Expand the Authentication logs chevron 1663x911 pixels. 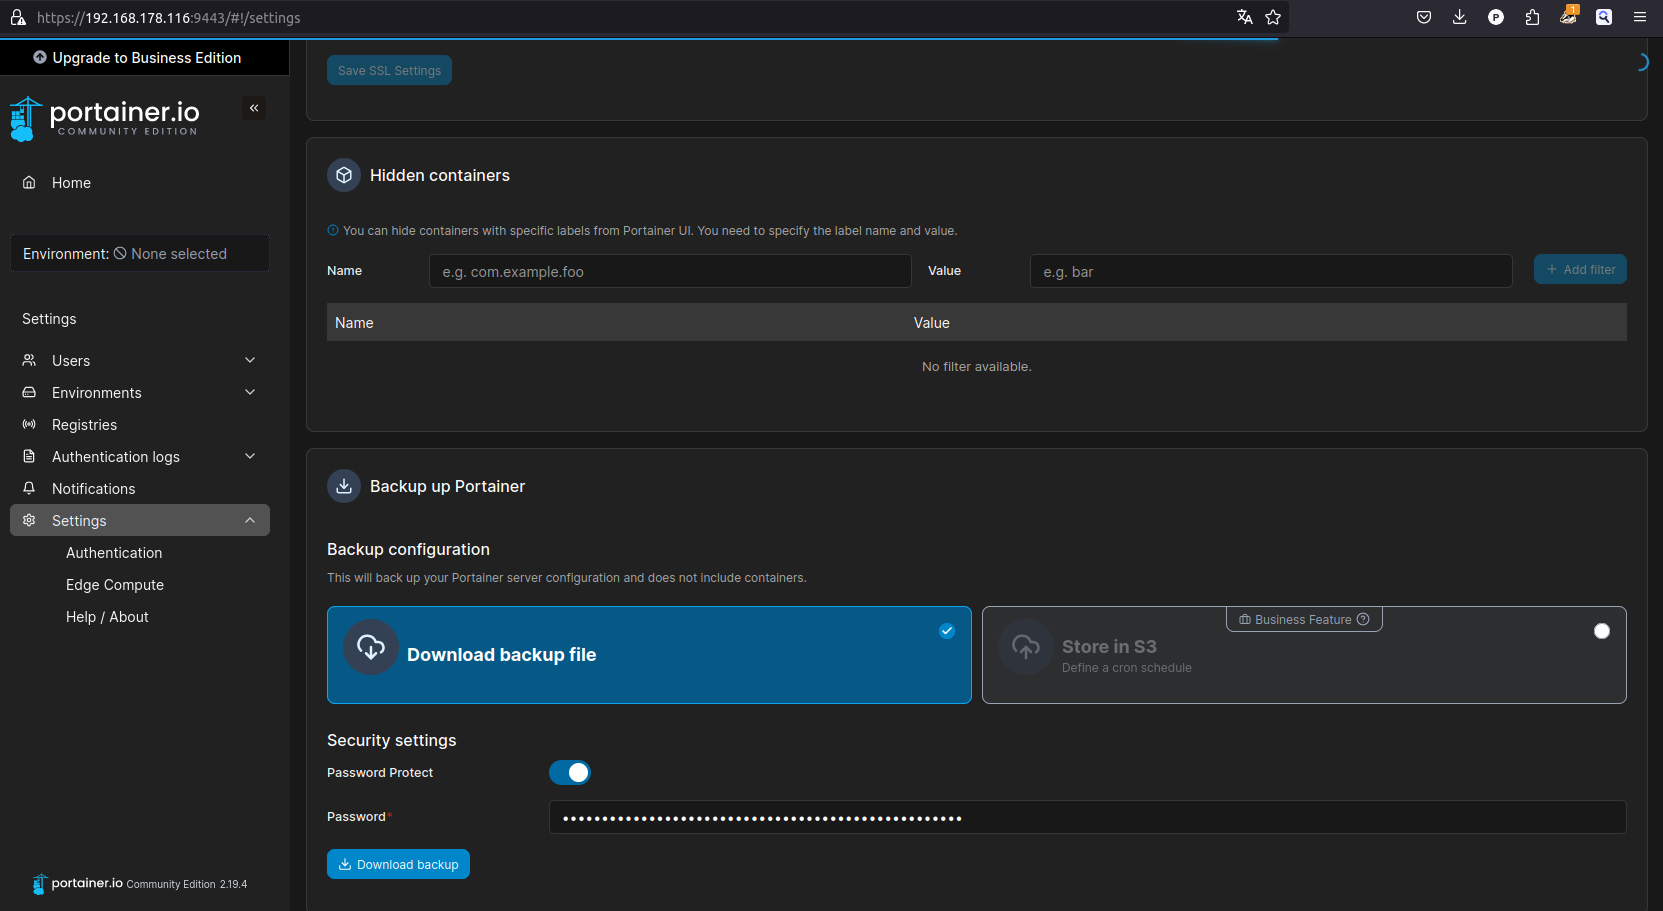pos(250,456)
